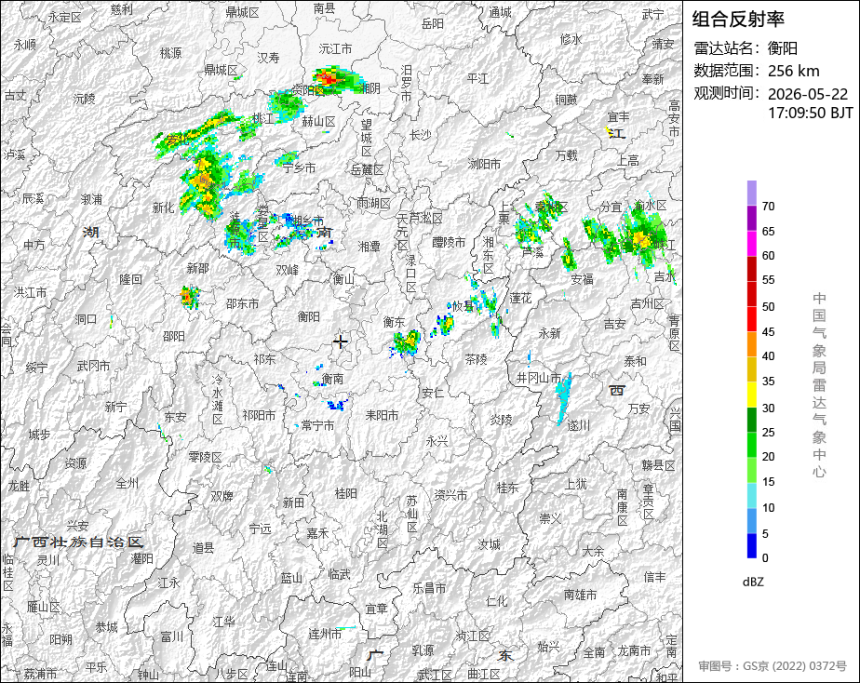The height and width of the screenshot is (683, 860).
Task: Click the legend value label 0
Action: 765,558
